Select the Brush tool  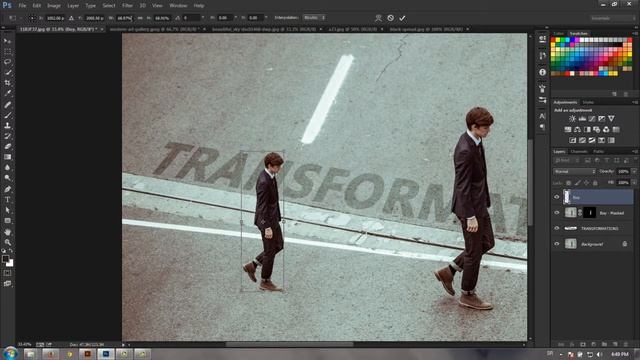tap(7, 115)
